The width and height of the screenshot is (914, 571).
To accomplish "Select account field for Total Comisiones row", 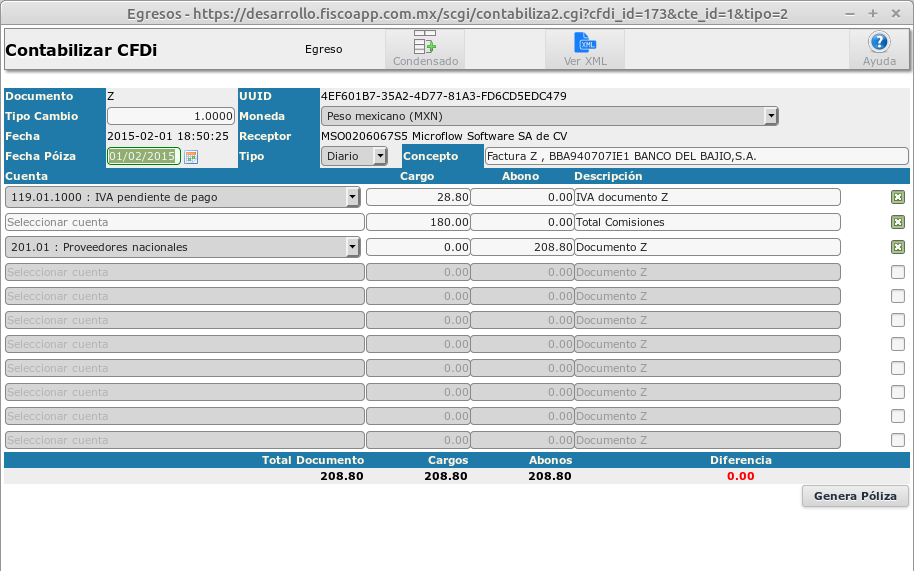I will point(184,222).
